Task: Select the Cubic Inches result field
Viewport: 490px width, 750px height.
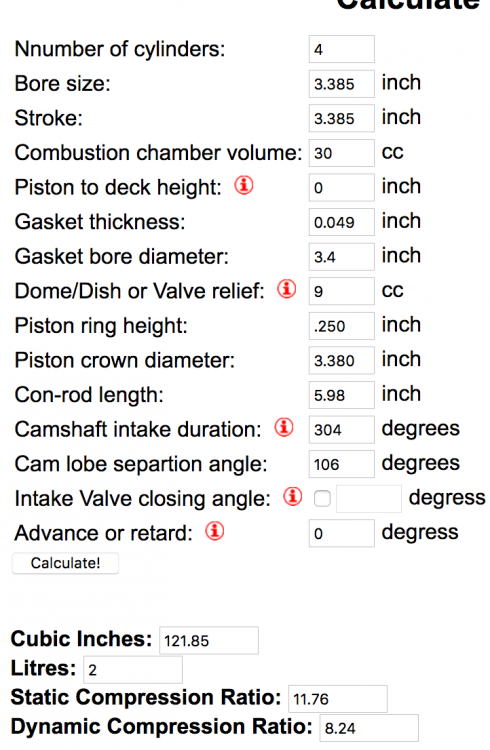Action: click(x=209, y=640)
